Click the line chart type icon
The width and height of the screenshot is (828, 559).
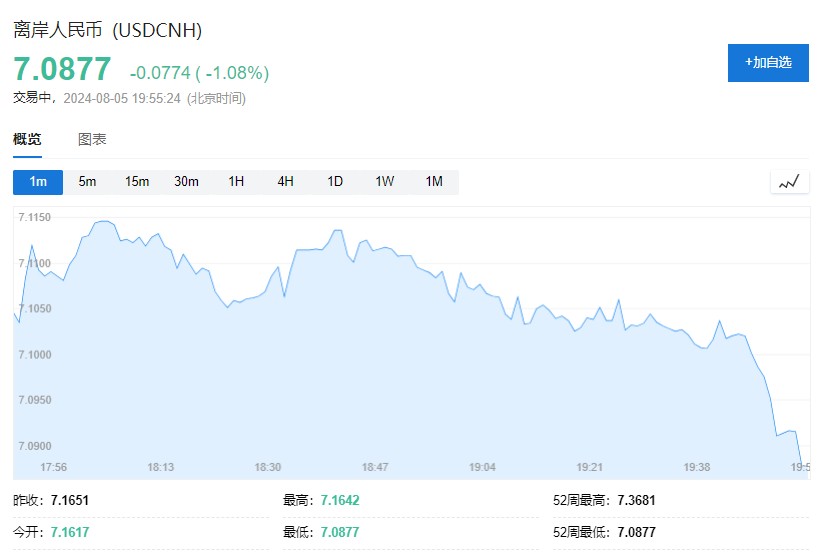(x=789, y=182)
